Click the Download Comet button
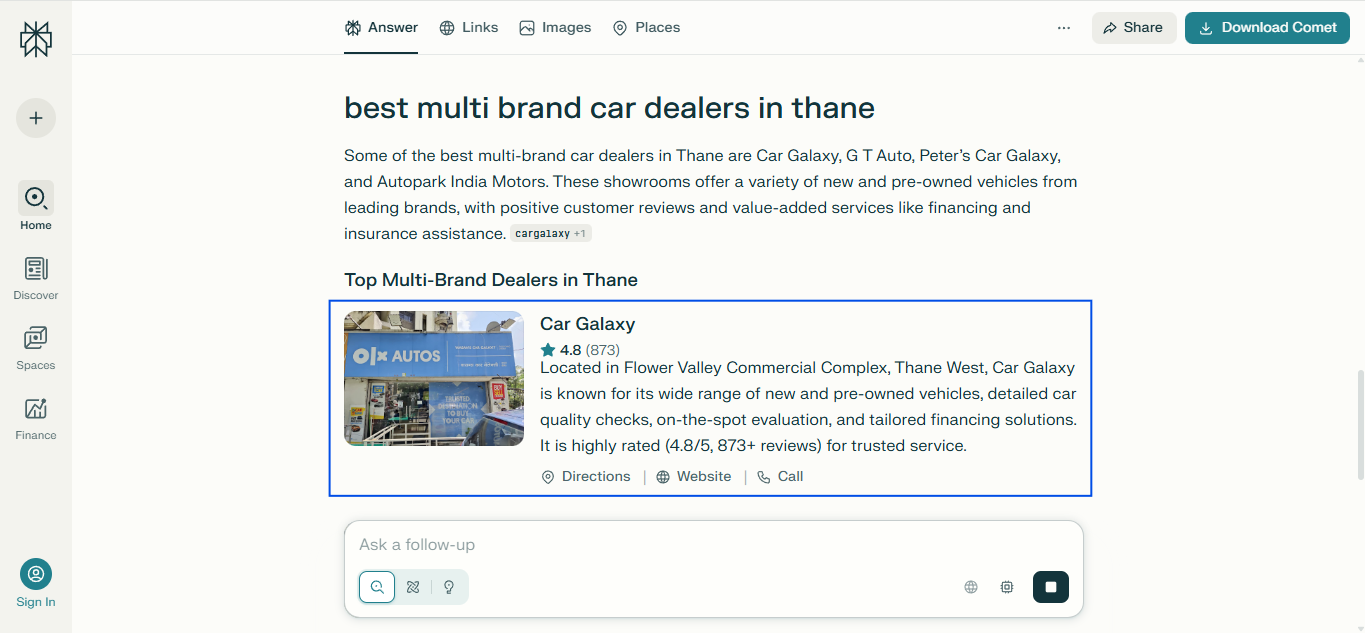This screenshot has height=633, width=1365. (x=1267, y=27)
